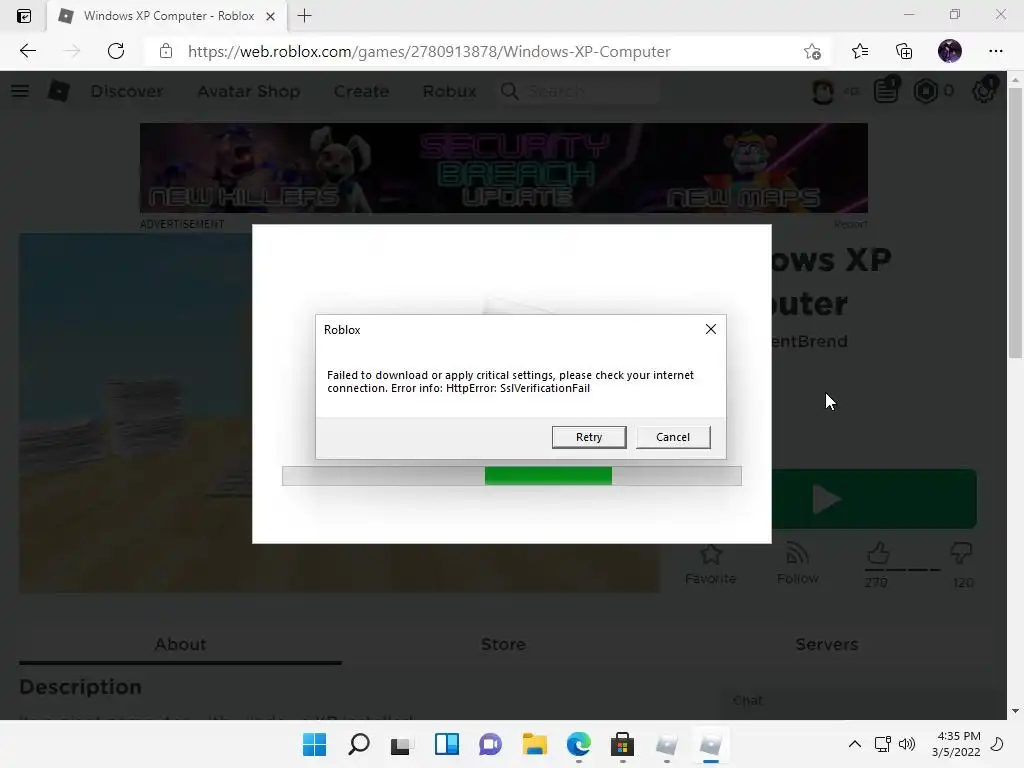Open a new browser tab
The image size is (1024, 768).
pyautogui.click(x=304, y=16)
